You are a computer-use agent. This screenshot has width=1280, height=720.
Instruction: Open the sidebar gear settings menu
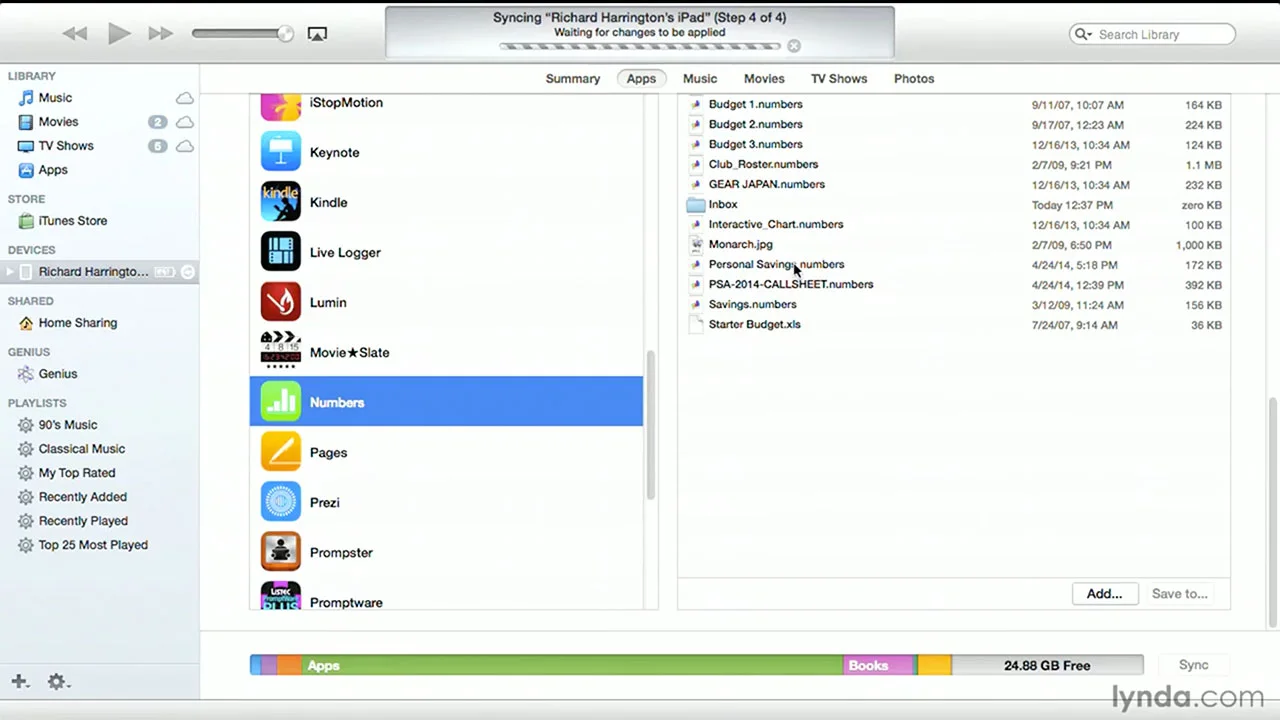click(57, 681)
